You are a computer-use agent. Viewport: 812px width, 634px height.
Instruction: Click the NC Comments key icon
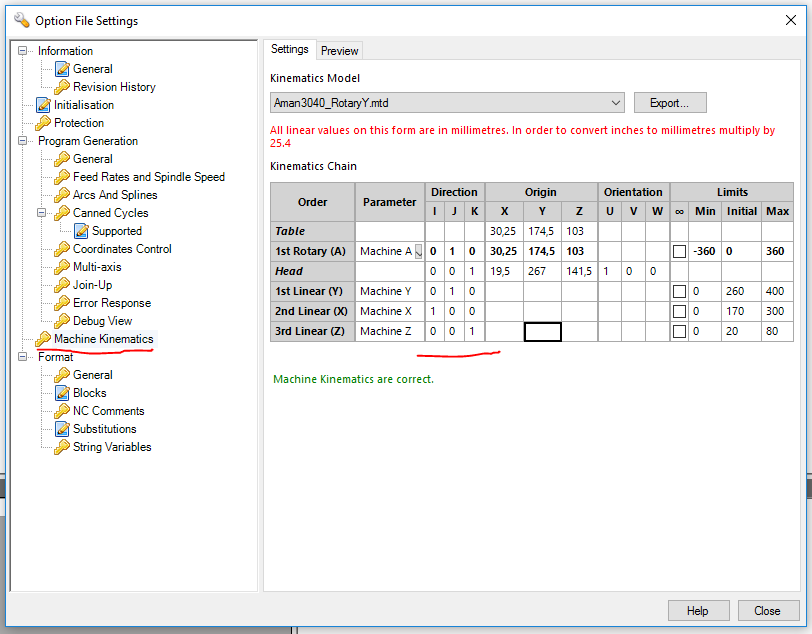(x=62, y=411)
